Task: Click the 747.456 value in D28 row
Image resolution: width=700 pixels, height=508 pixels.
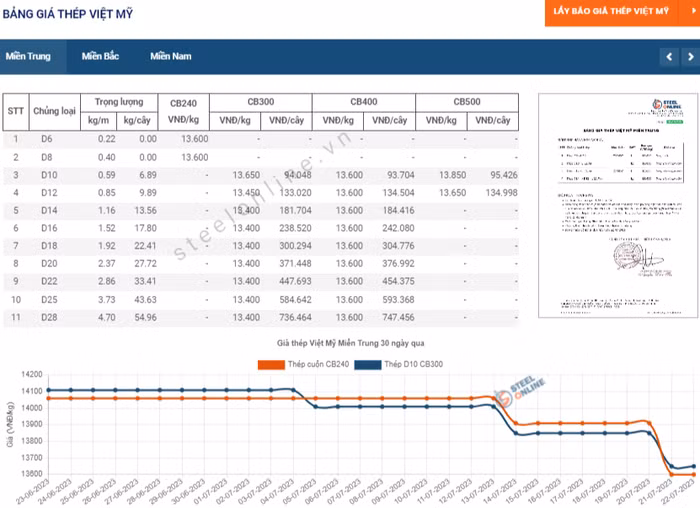Action: pyautogui.click(x=398, y=317)
